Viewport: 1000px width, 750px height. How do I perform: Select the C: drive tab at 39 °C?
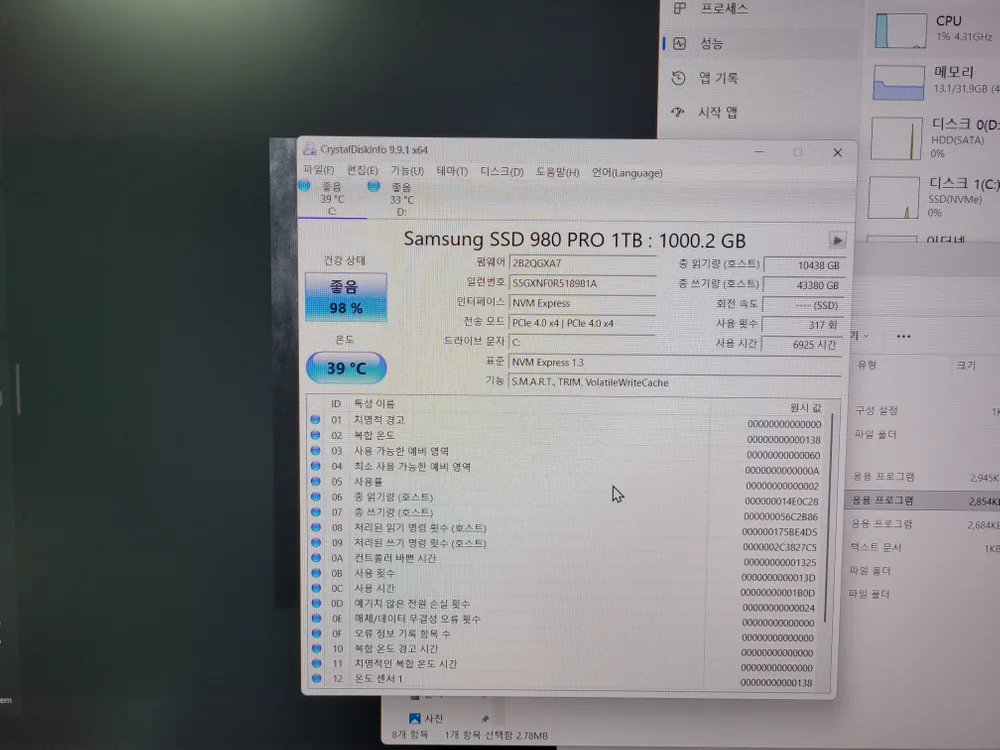pyautogui.click(x=332, y=198)
